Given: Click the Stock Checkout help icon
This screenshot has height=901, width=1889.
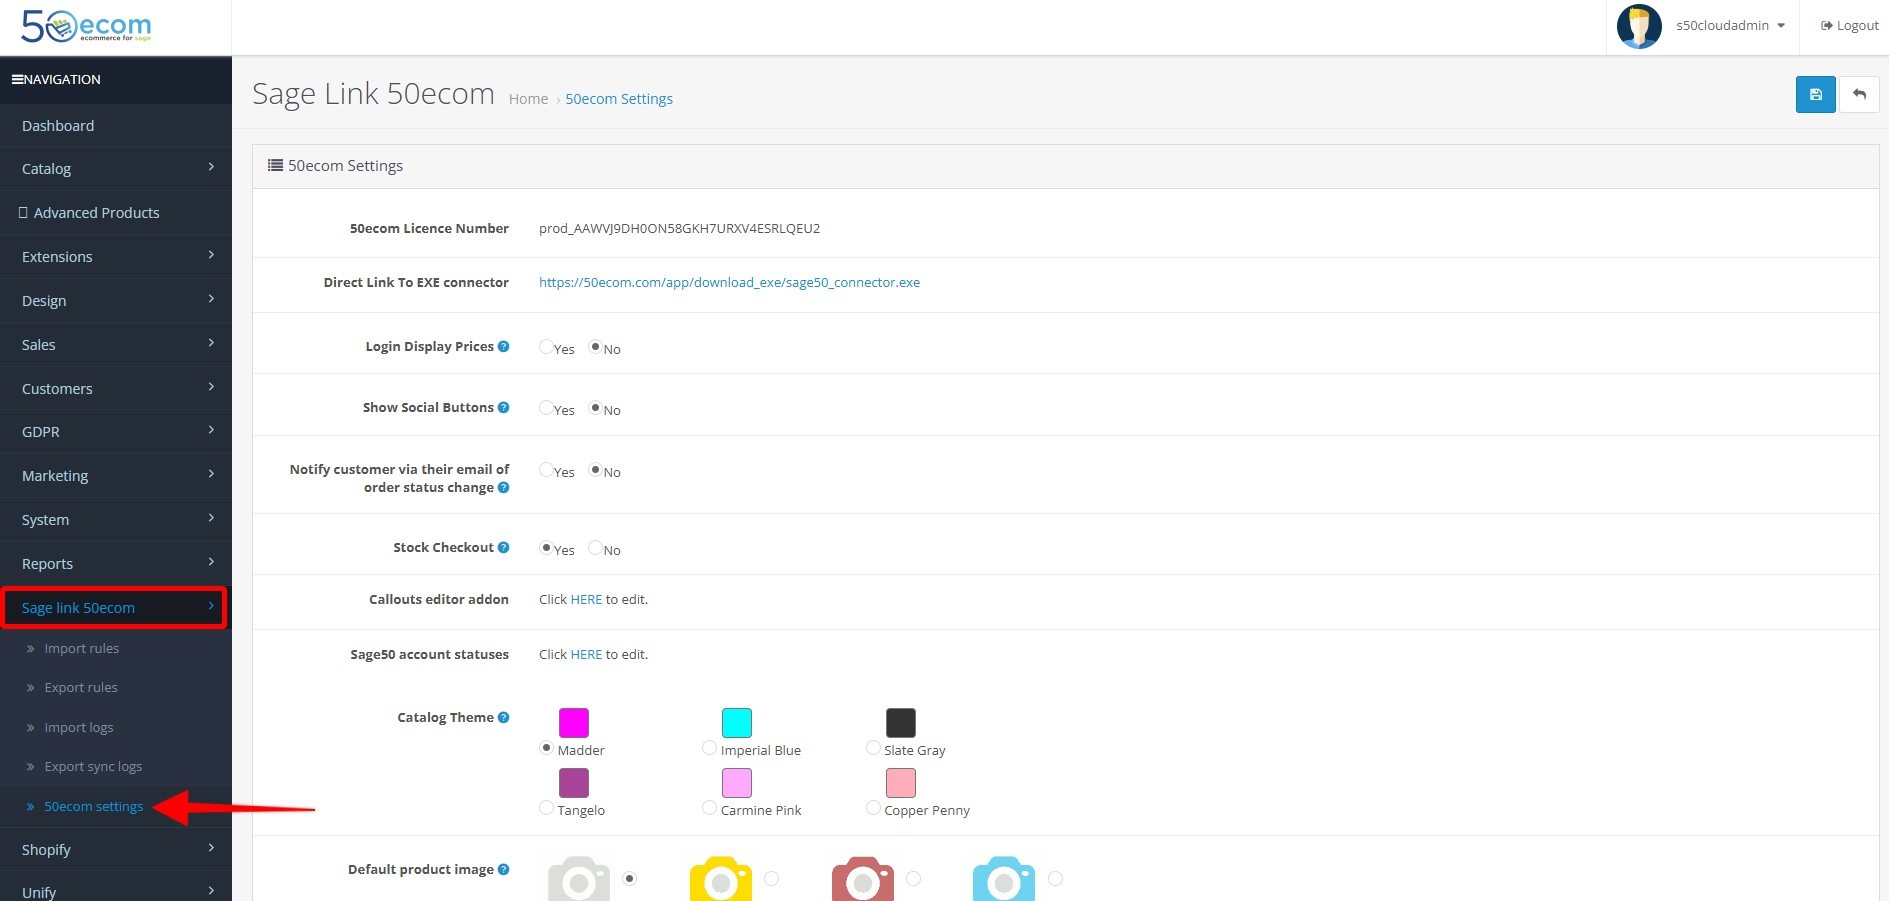Looking at the screenshot, I should (503, 548).
